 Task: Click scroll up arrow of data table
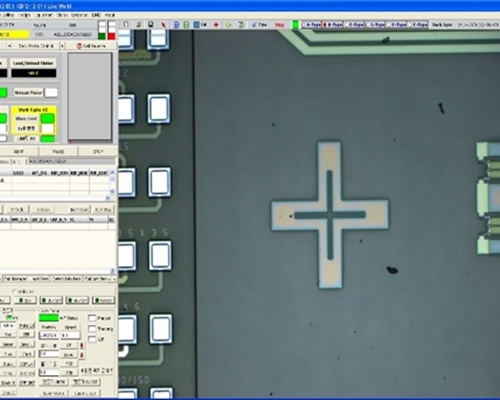tap(112, 172)
